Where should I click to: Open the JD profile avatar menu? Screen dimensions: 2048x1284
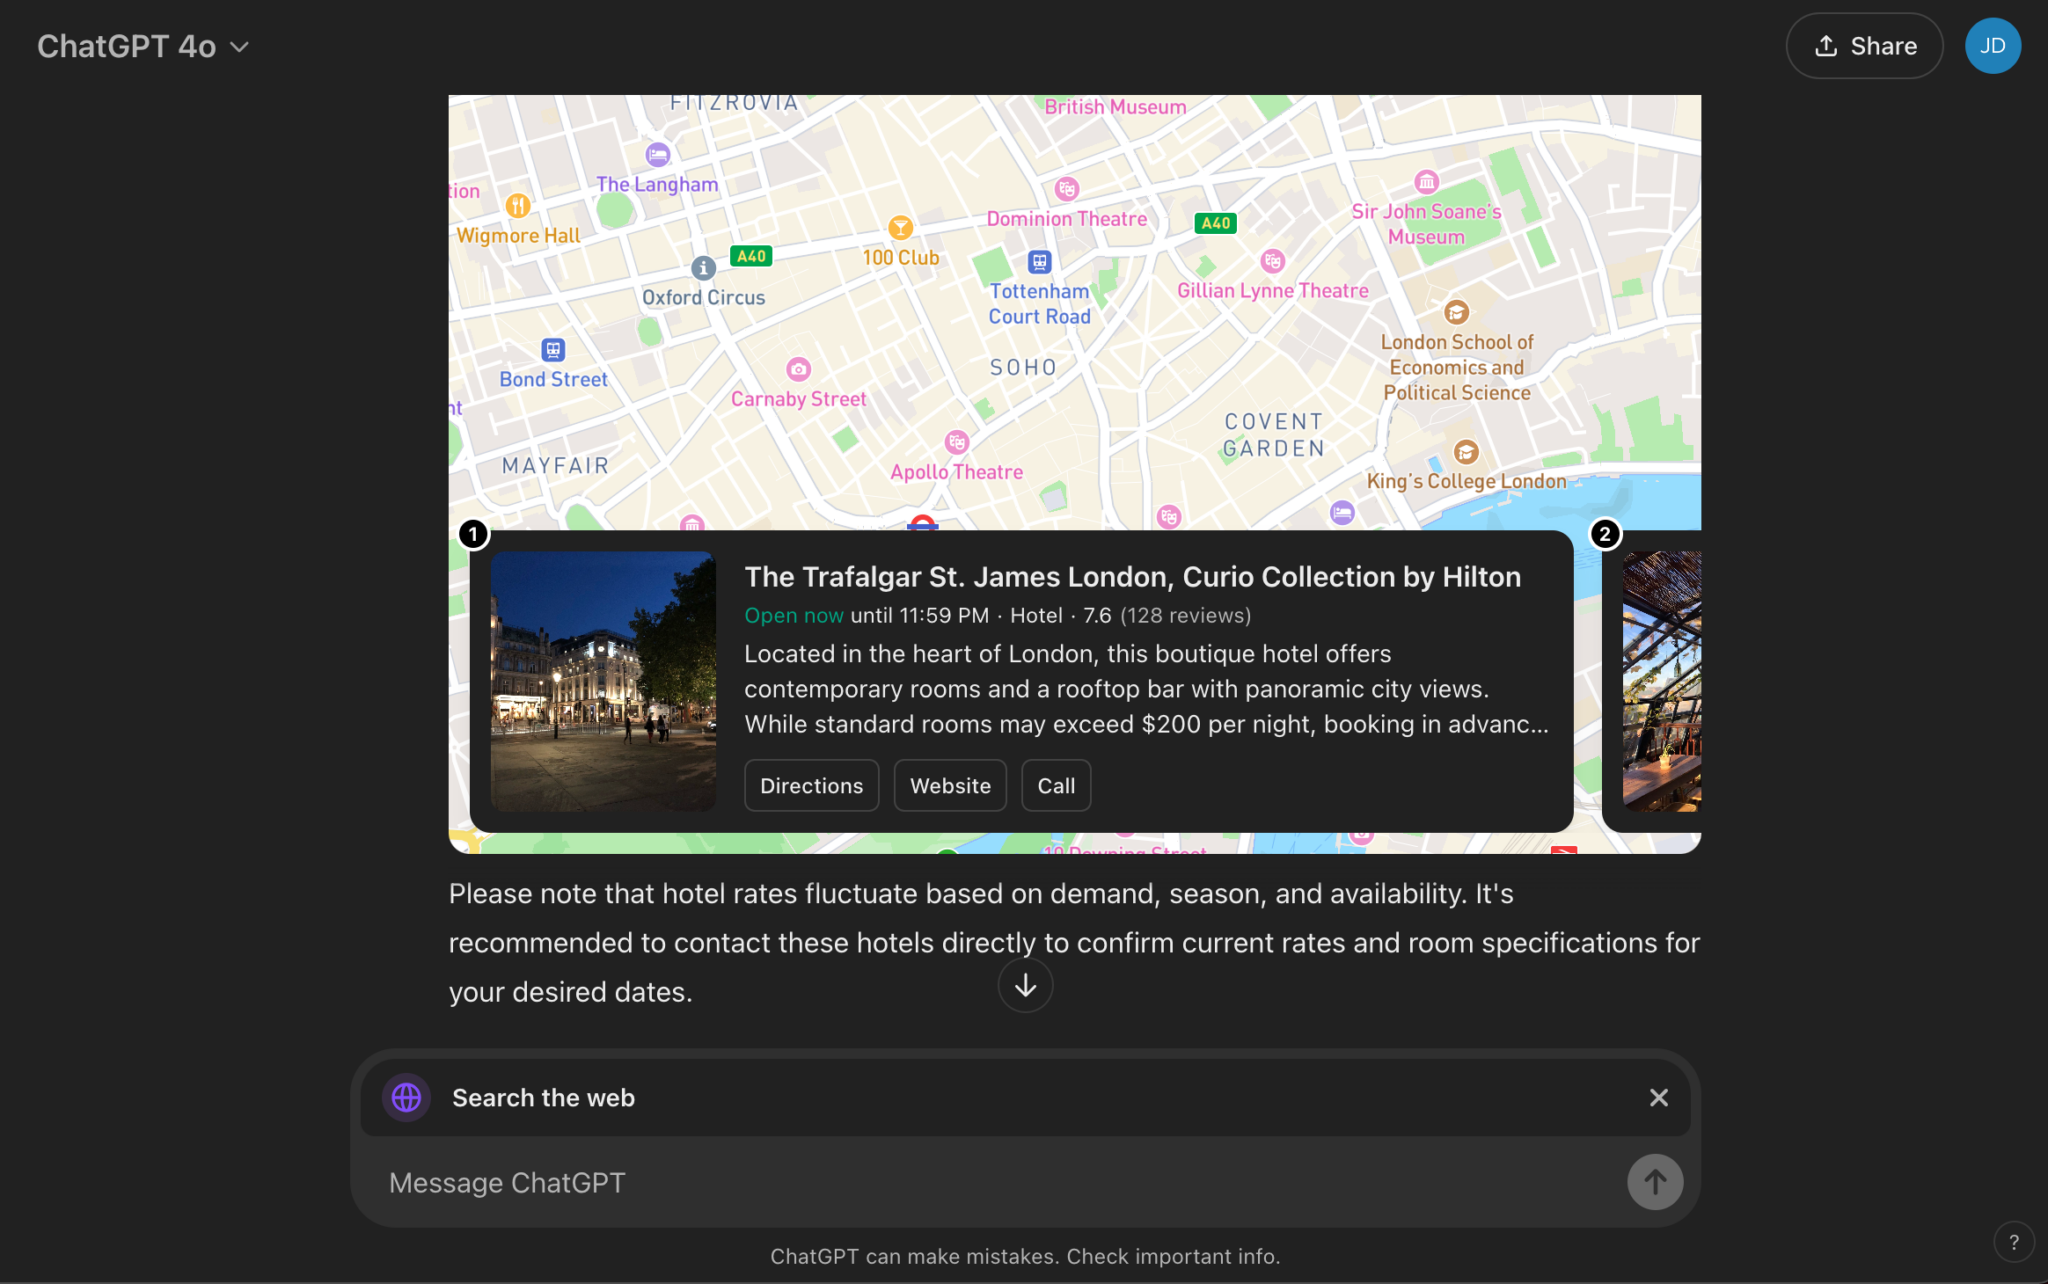1992,46
